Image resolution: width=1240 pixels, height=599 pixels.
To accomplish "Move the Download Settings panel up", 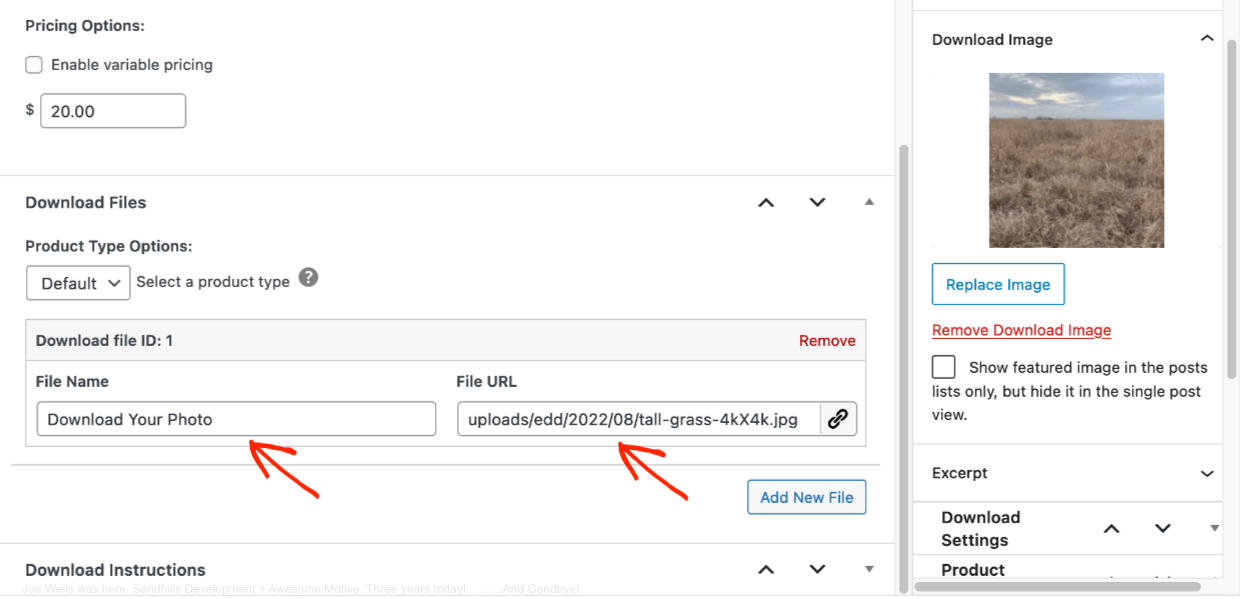I will pos(1111,528).
